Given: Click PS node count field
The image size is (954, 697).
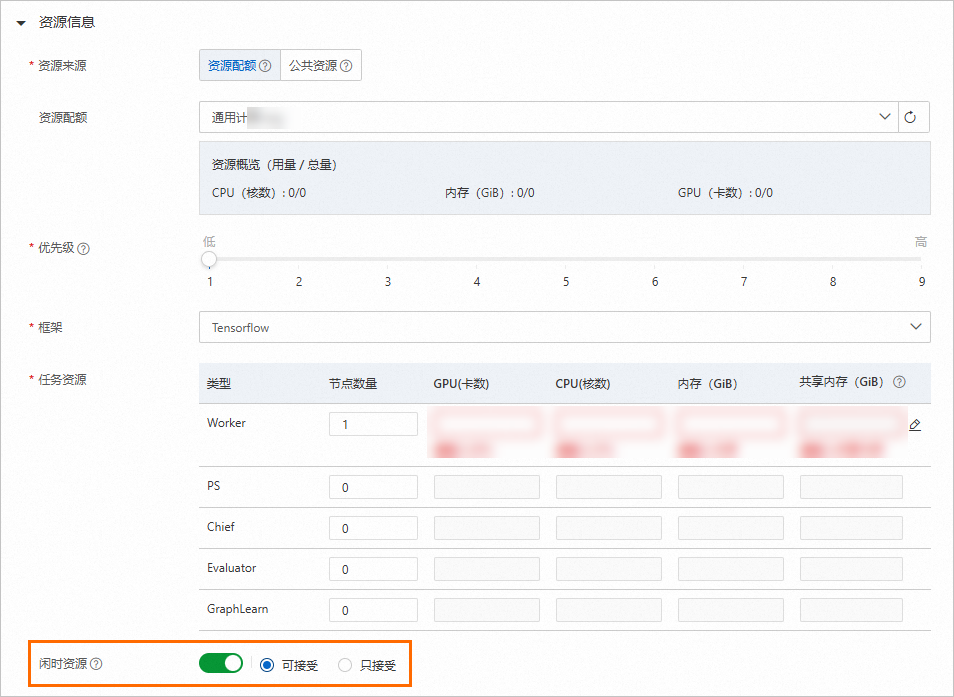Looking at the screenshot, I should (374, 487).
